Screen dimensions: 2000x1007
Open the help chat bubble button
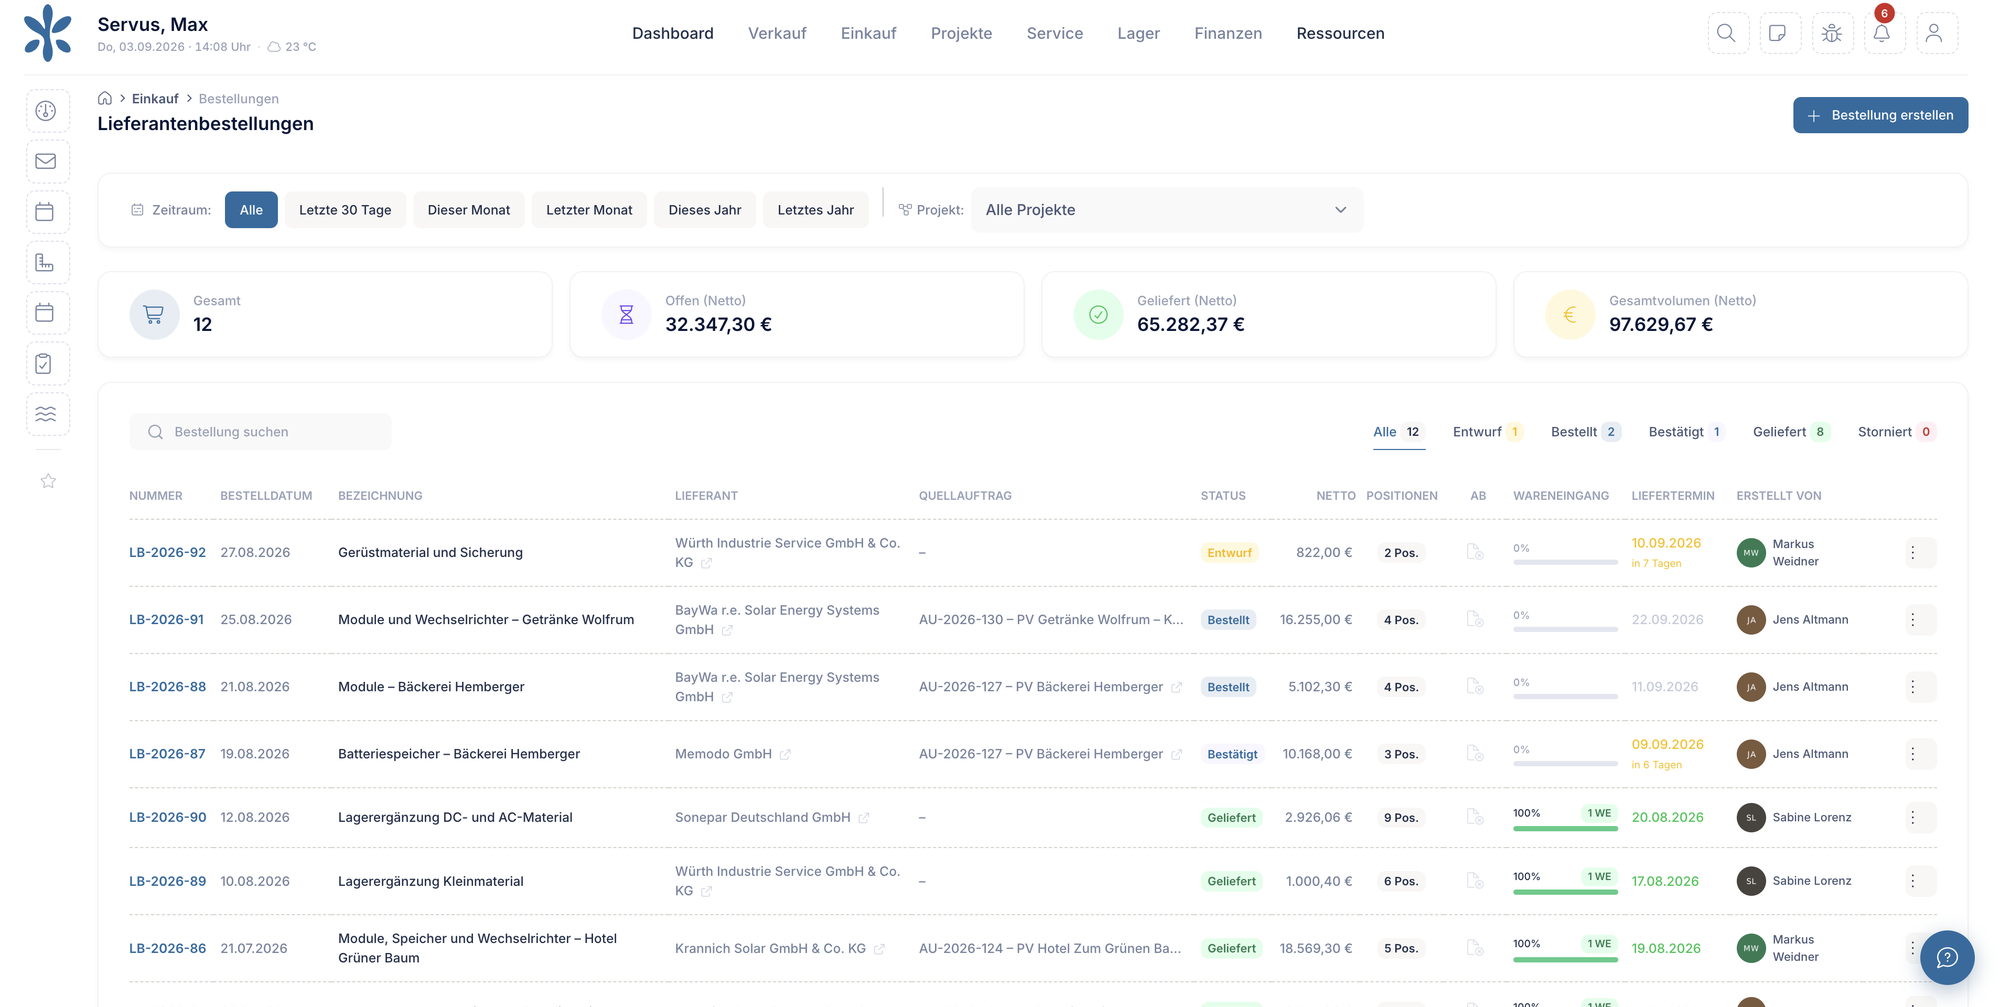point(1947,958)
